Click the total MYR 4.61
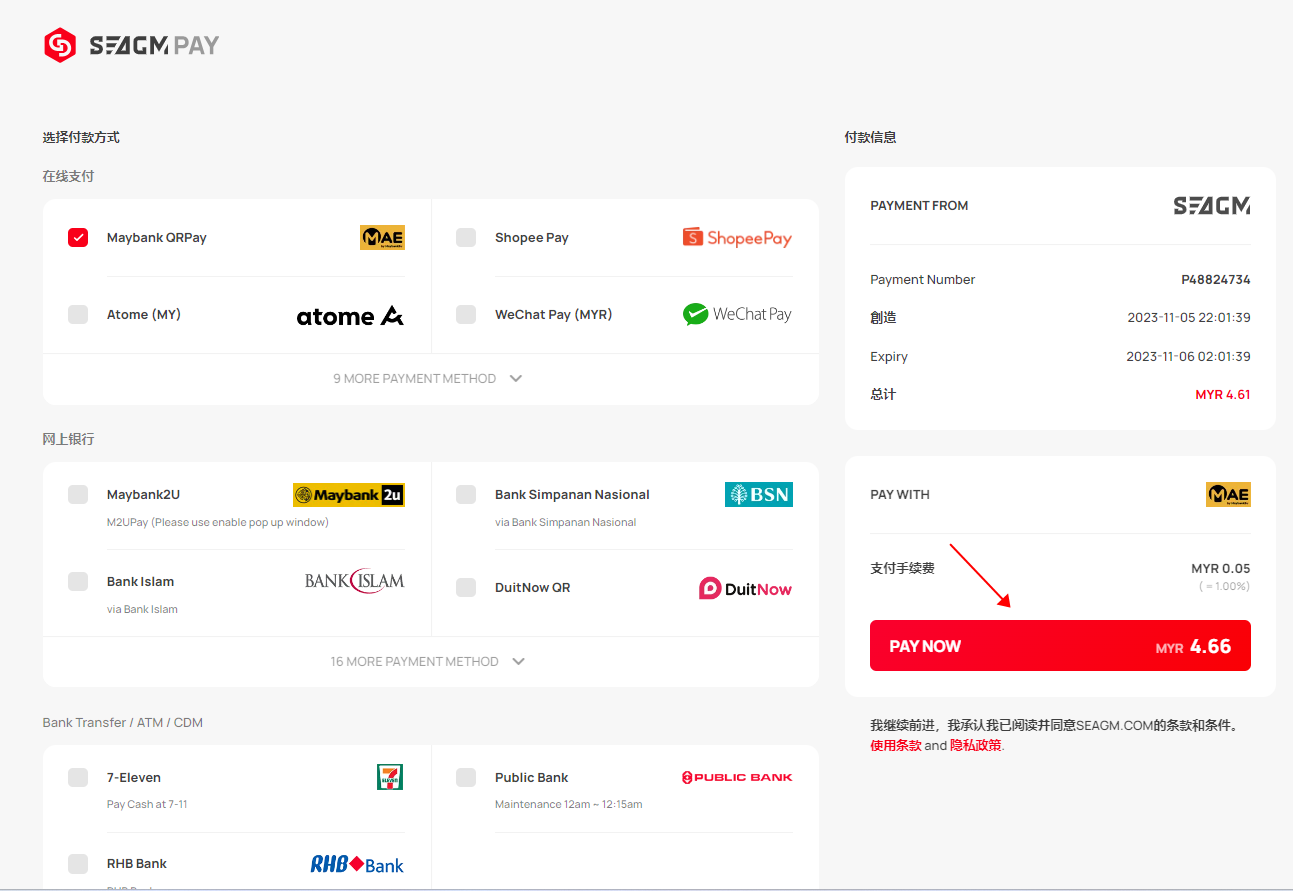This screenshot has height=891, width=1293. 1223,395
